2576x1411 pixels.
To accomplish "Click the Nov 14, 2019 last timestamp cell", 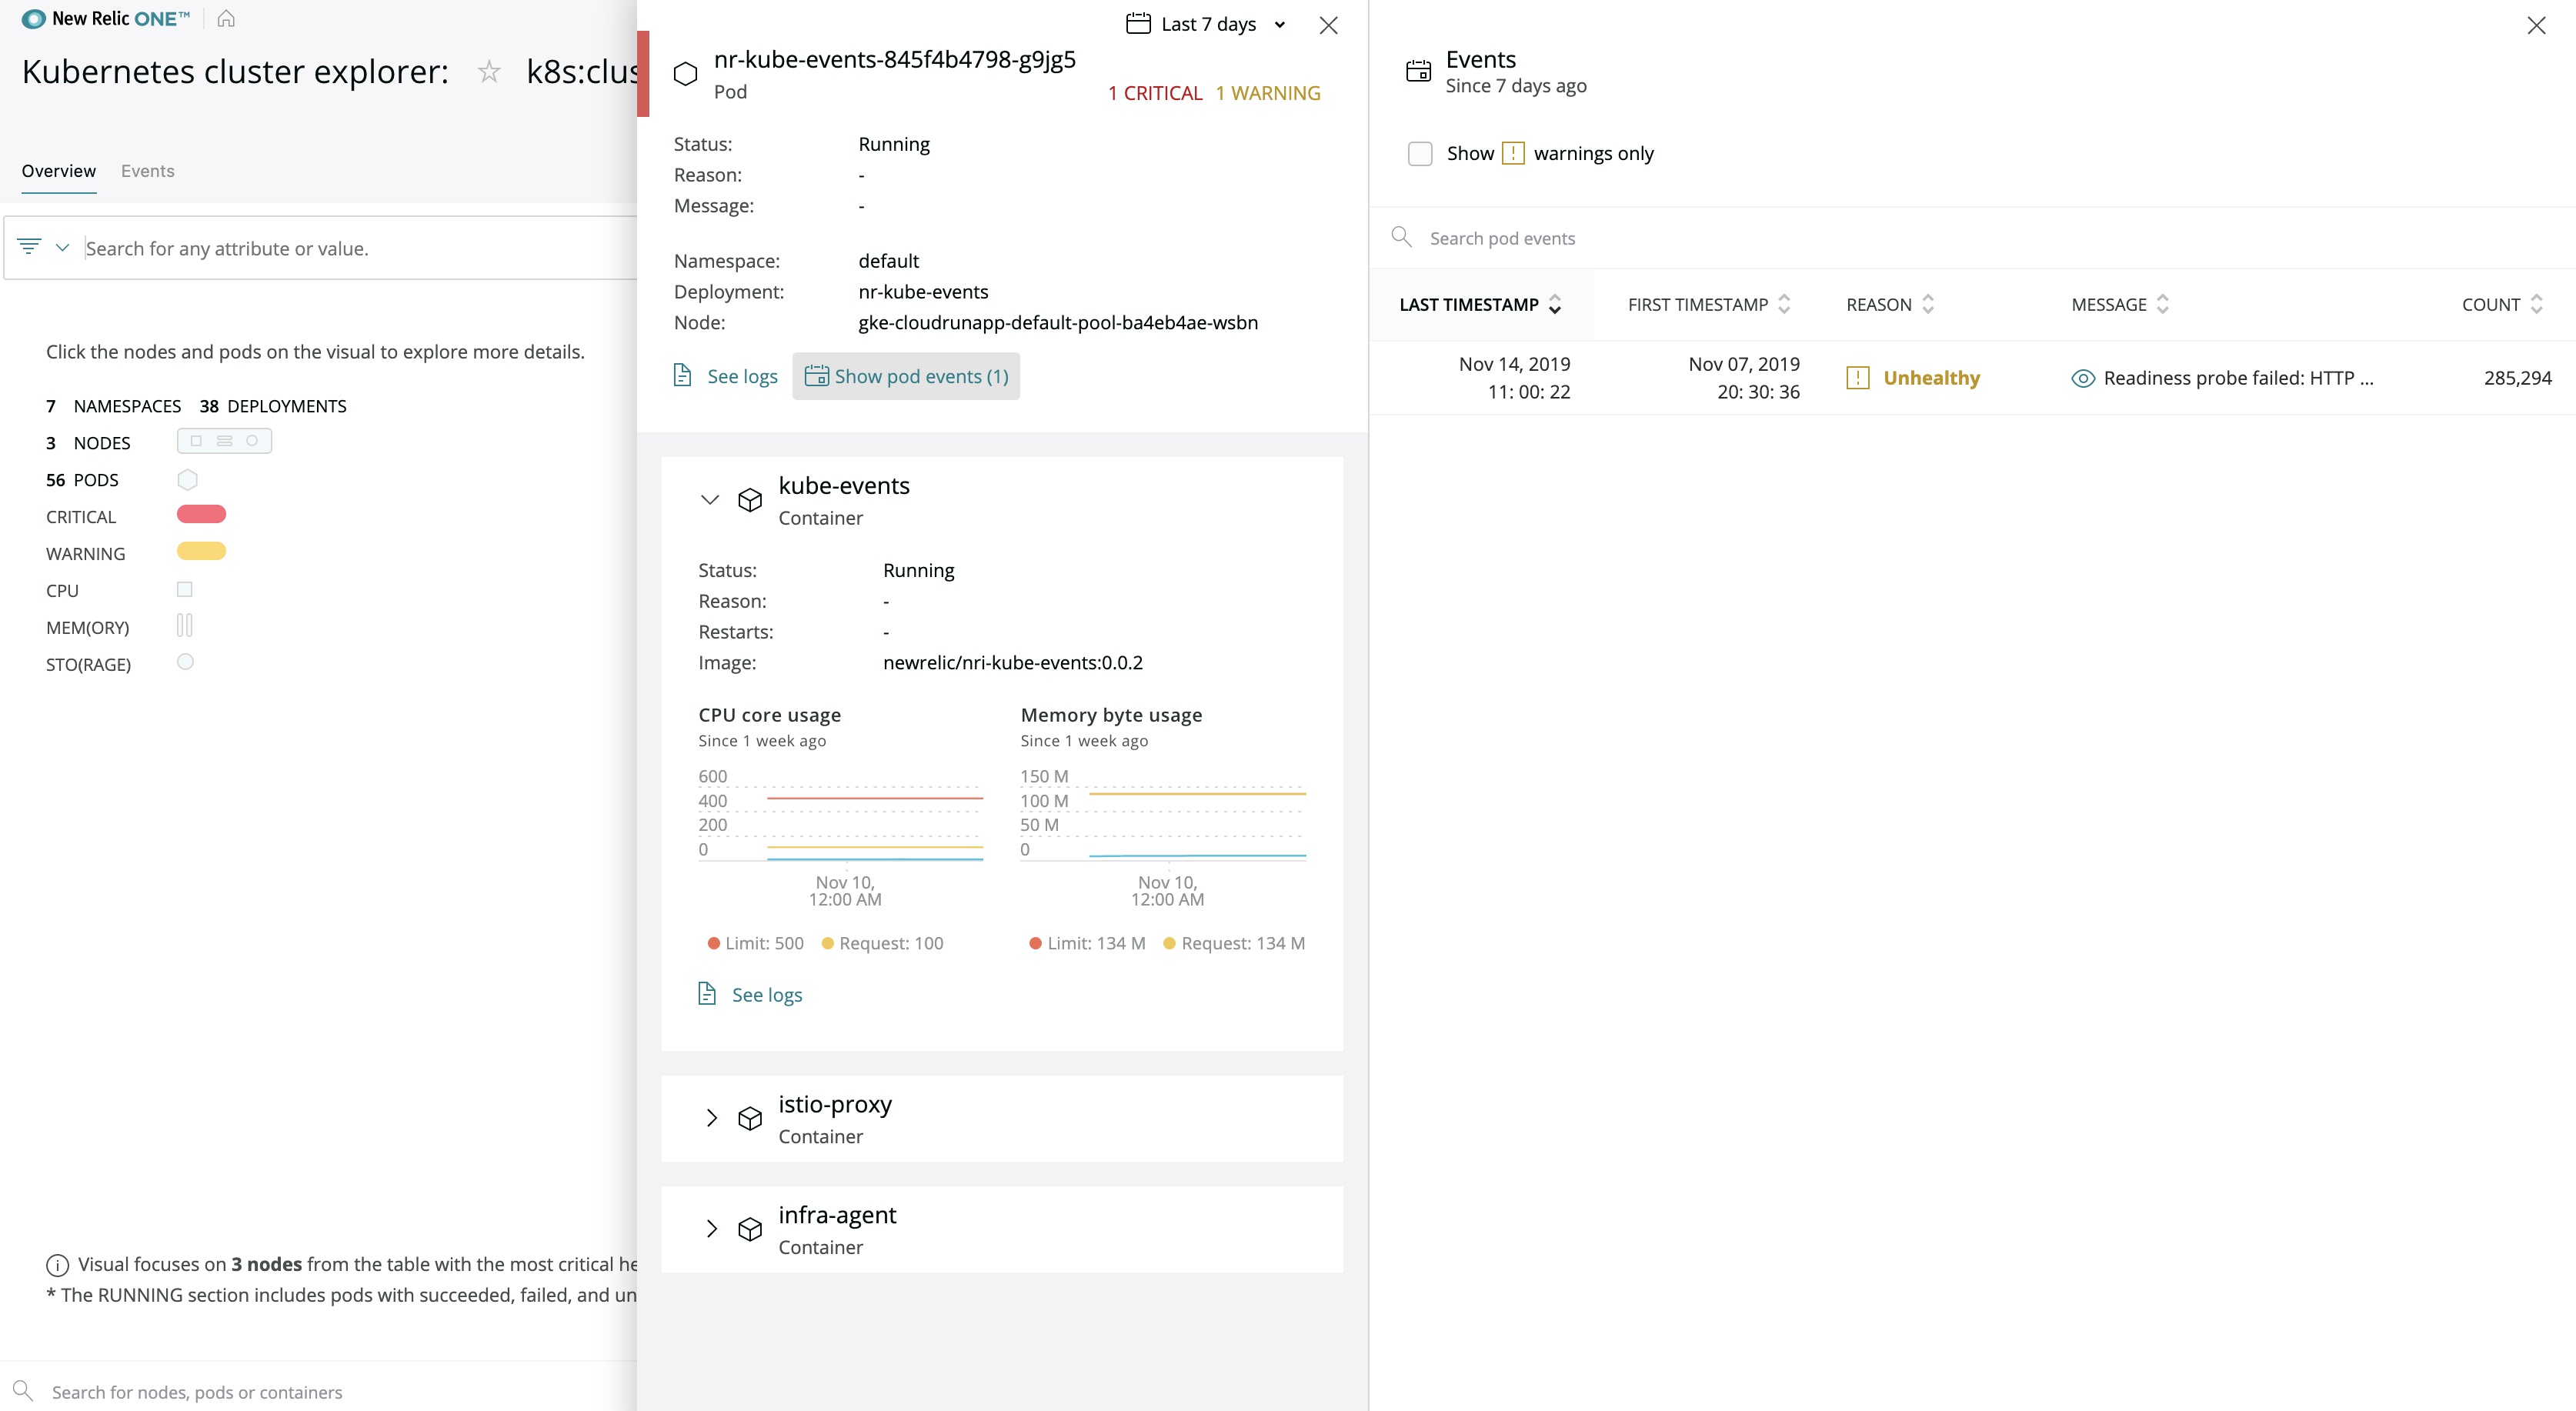I will 1514,378.
